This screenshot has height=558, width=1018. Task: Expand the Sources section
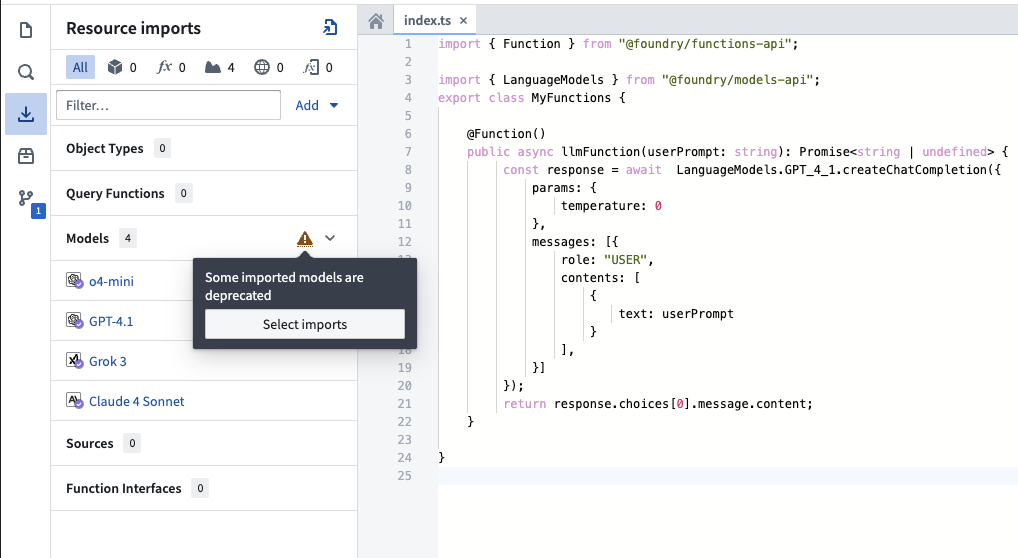[x=204, y=443]
